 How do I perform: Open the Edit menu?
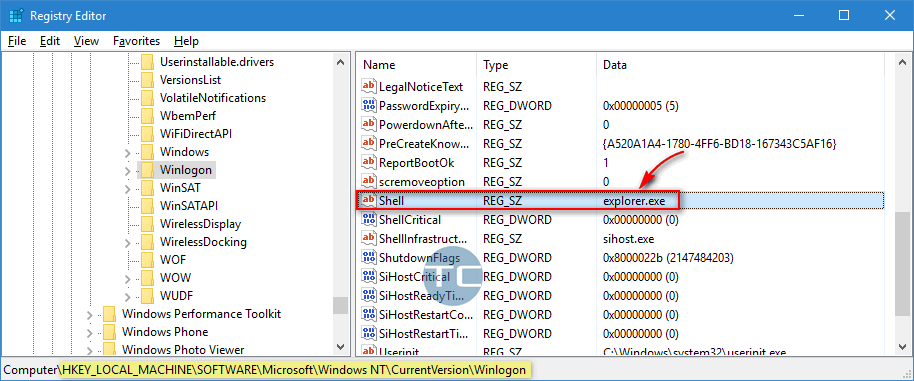[x=50, y=41]
